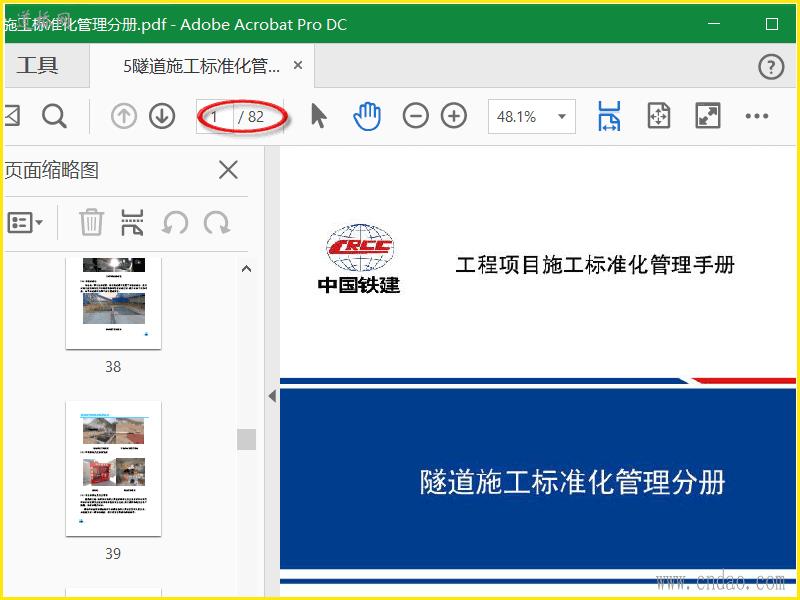Click the 38 page number label
The height and width of the screenshot is (600, 800).
(113, 367)
